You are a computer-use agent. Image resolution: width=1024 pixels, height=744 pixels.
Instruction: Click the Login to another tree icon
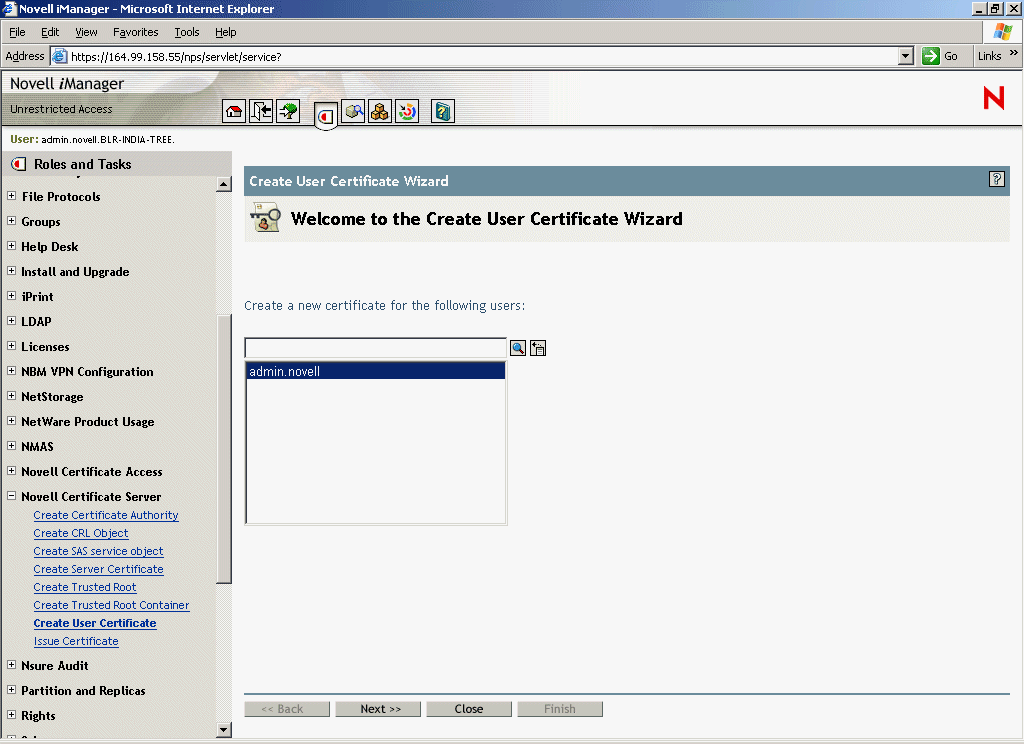288,112
